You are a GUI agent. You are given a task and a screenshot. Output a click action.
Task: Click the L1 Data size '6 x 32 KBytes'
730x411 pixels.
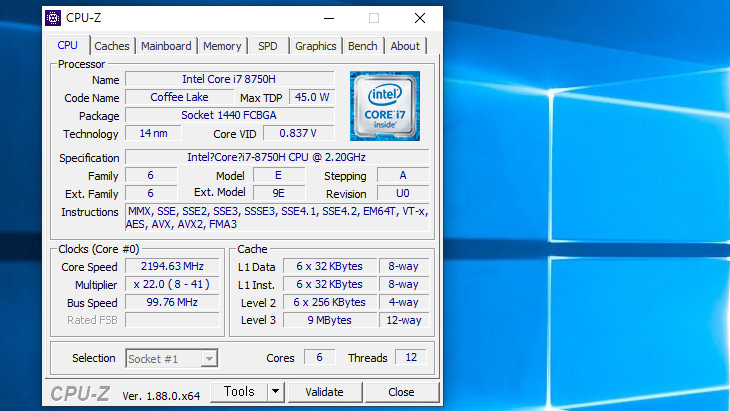(330, 266)
